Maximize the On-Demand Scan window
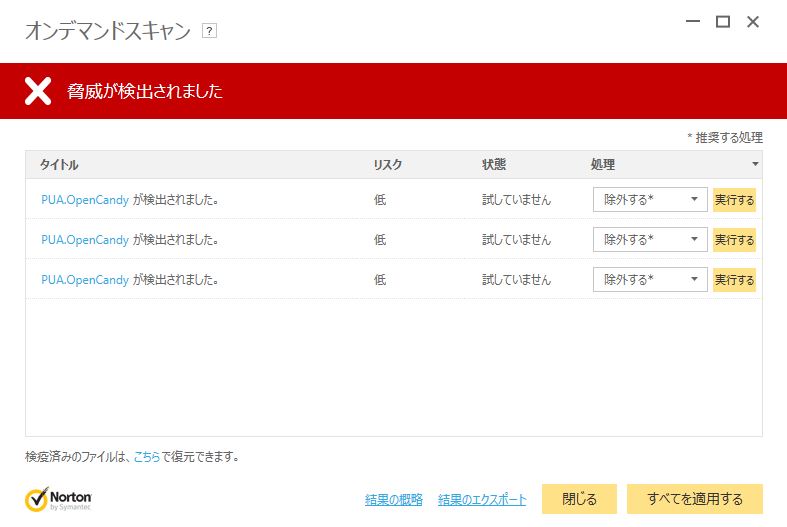 click(x=723, y=22)
